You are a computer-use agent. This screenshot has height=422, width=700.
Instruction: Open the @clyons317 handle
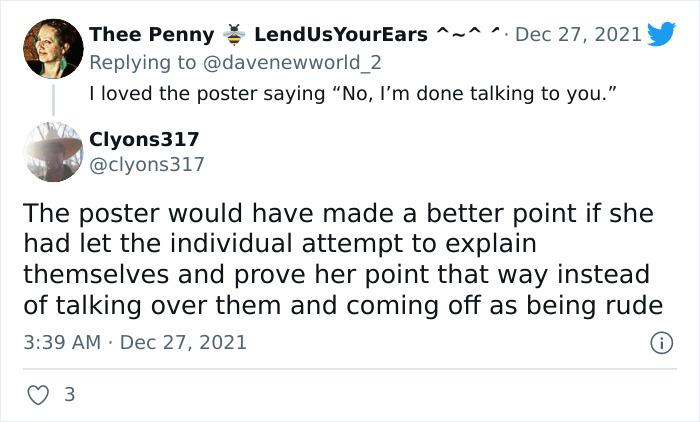146,164
